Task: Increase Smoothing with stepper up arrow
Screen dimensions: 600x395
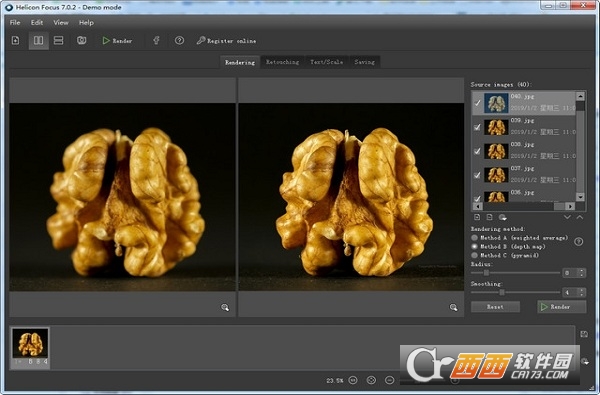Action: click(582, 291)
